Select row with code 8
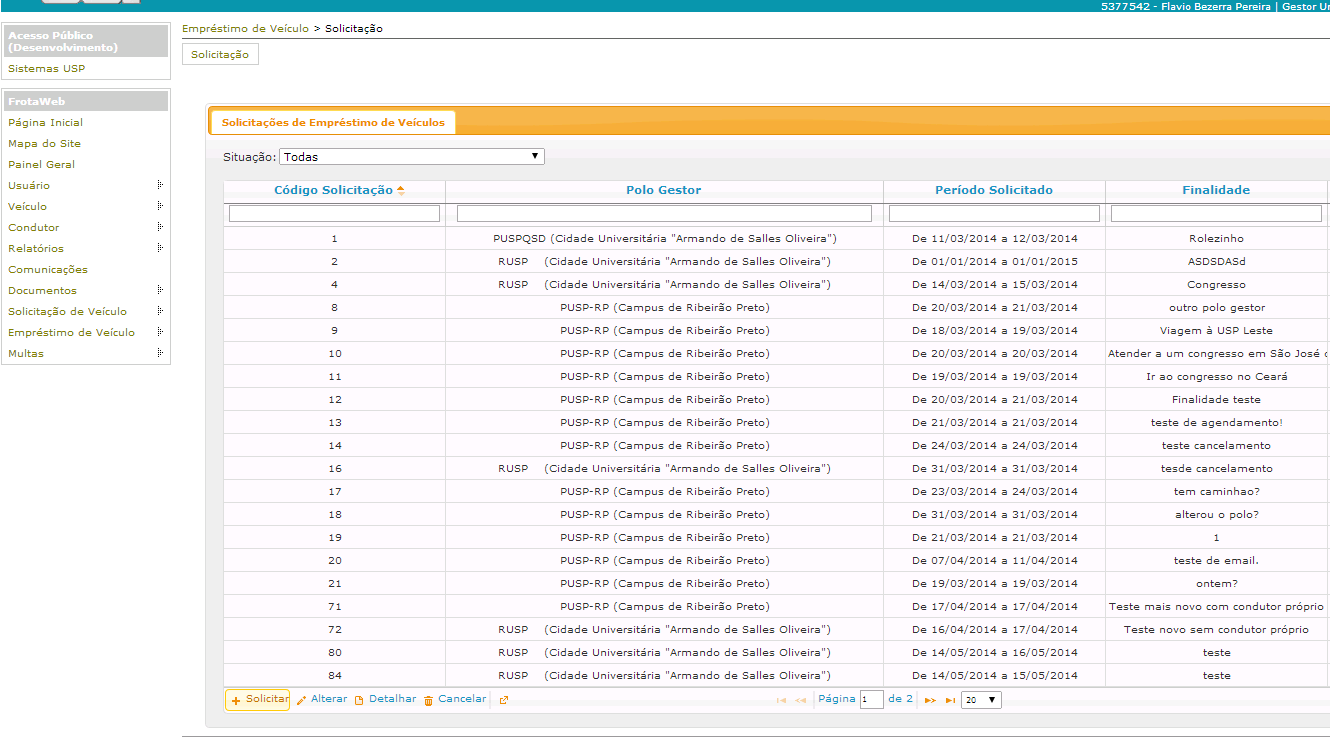The image size is (1330, 737). [775, 308]
